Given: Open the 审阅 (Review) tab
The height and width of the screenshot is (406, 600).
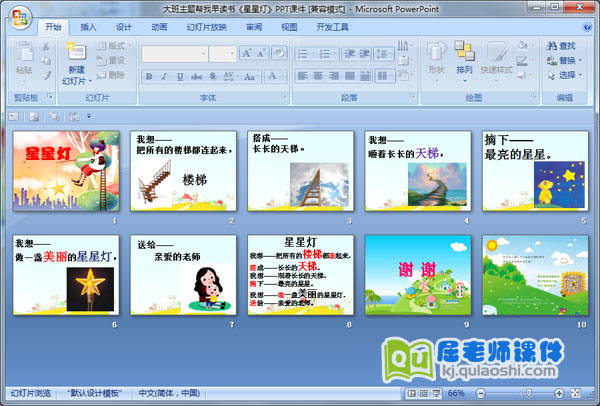Looking at the screenshot, I should tap(254, 27).
